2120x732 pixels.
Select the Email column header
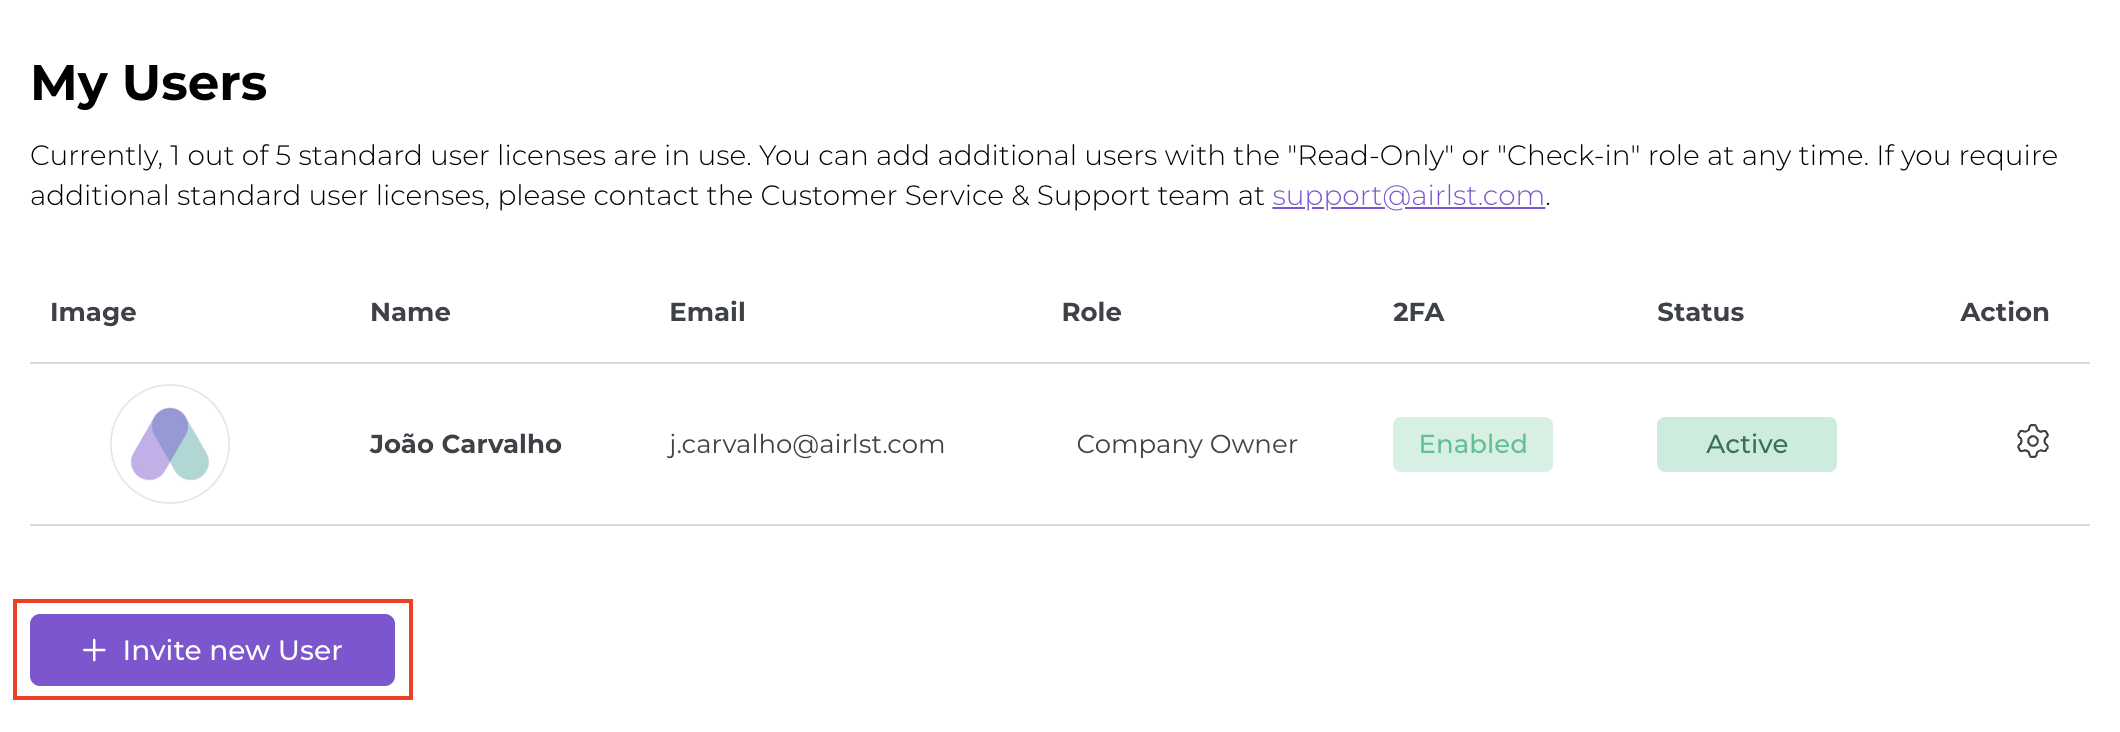707,312
